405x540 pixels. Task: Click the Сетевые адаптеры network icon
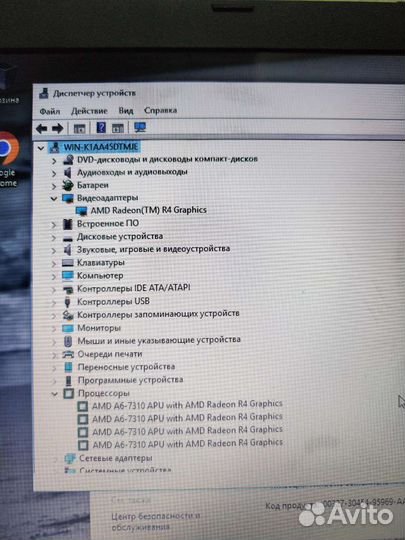tap(70, 458)
